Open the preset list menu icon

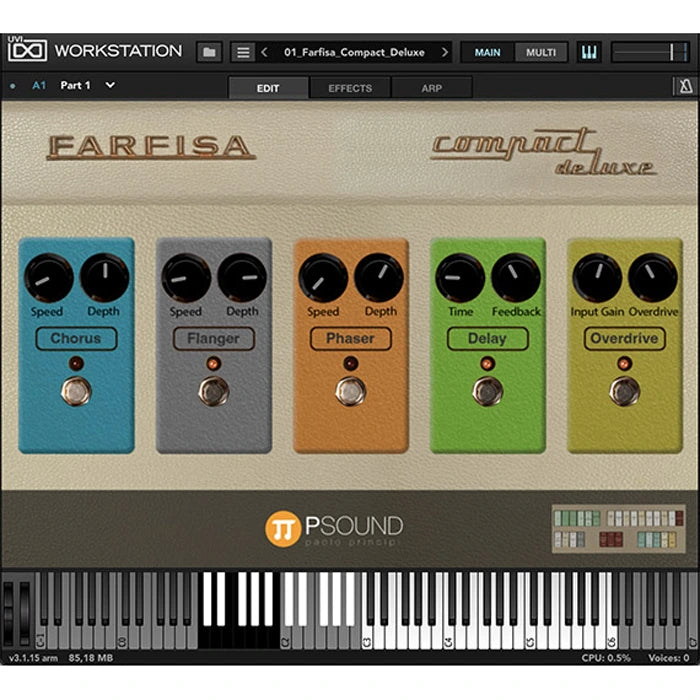[243, 52]
